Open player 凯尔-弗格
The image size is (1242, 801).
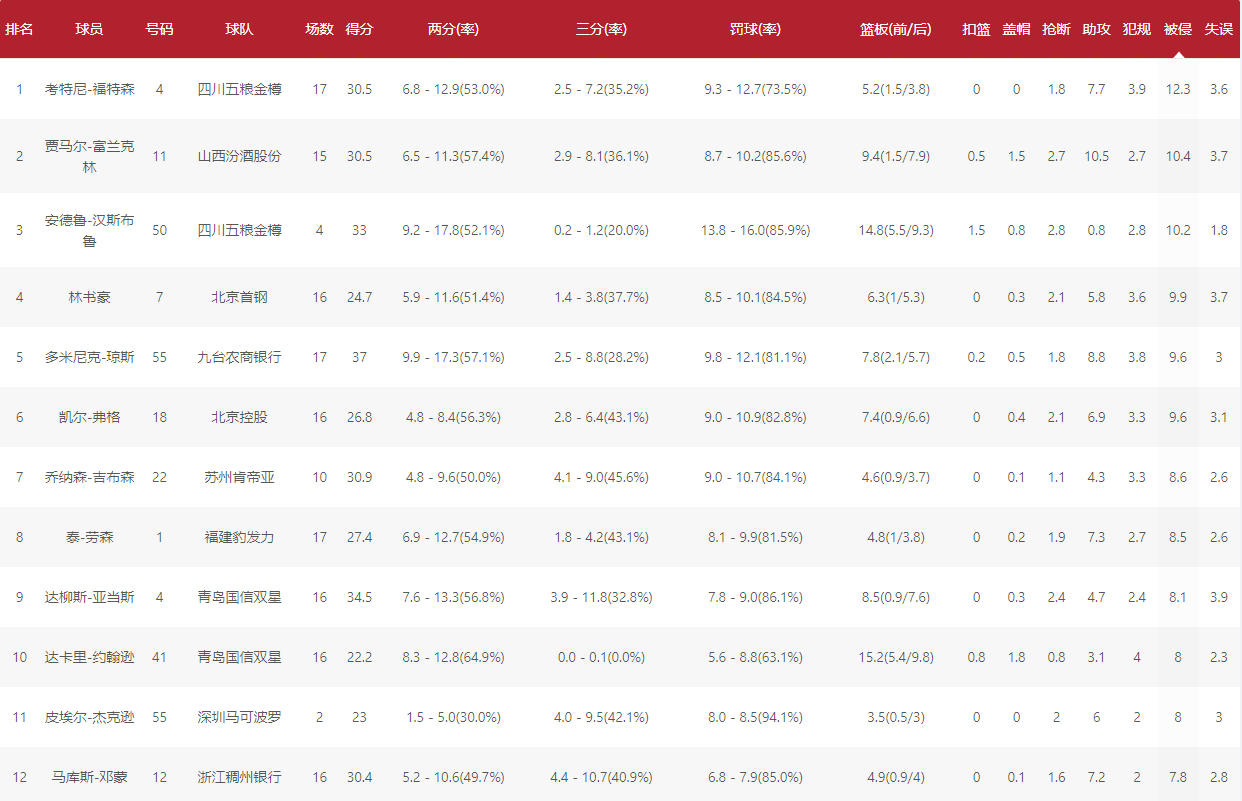coord(89,417)
